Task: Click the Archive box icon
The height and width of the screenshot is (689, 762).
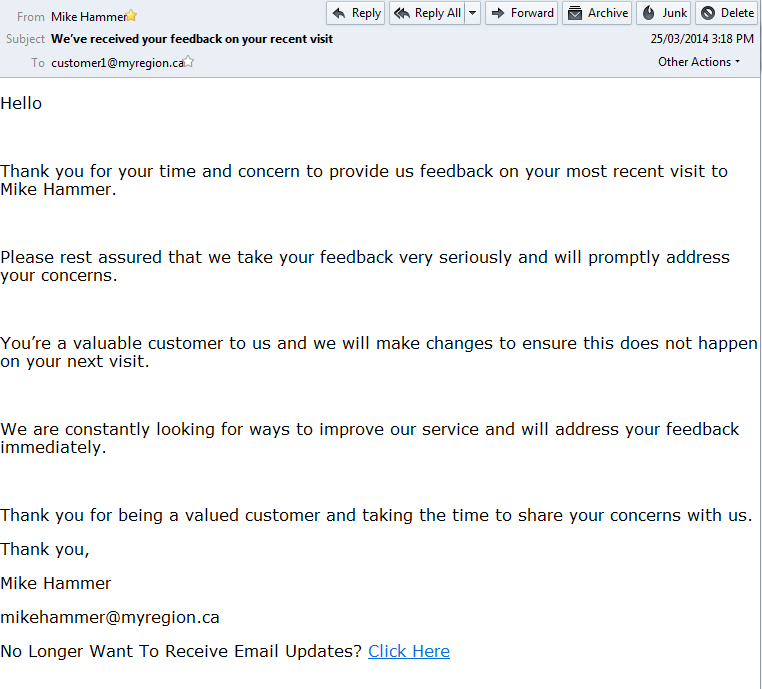Action: 575,13
